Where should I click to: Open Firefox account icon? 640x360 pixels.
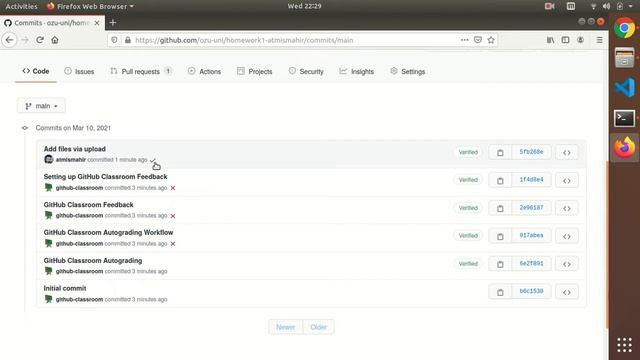click(580, 40)
